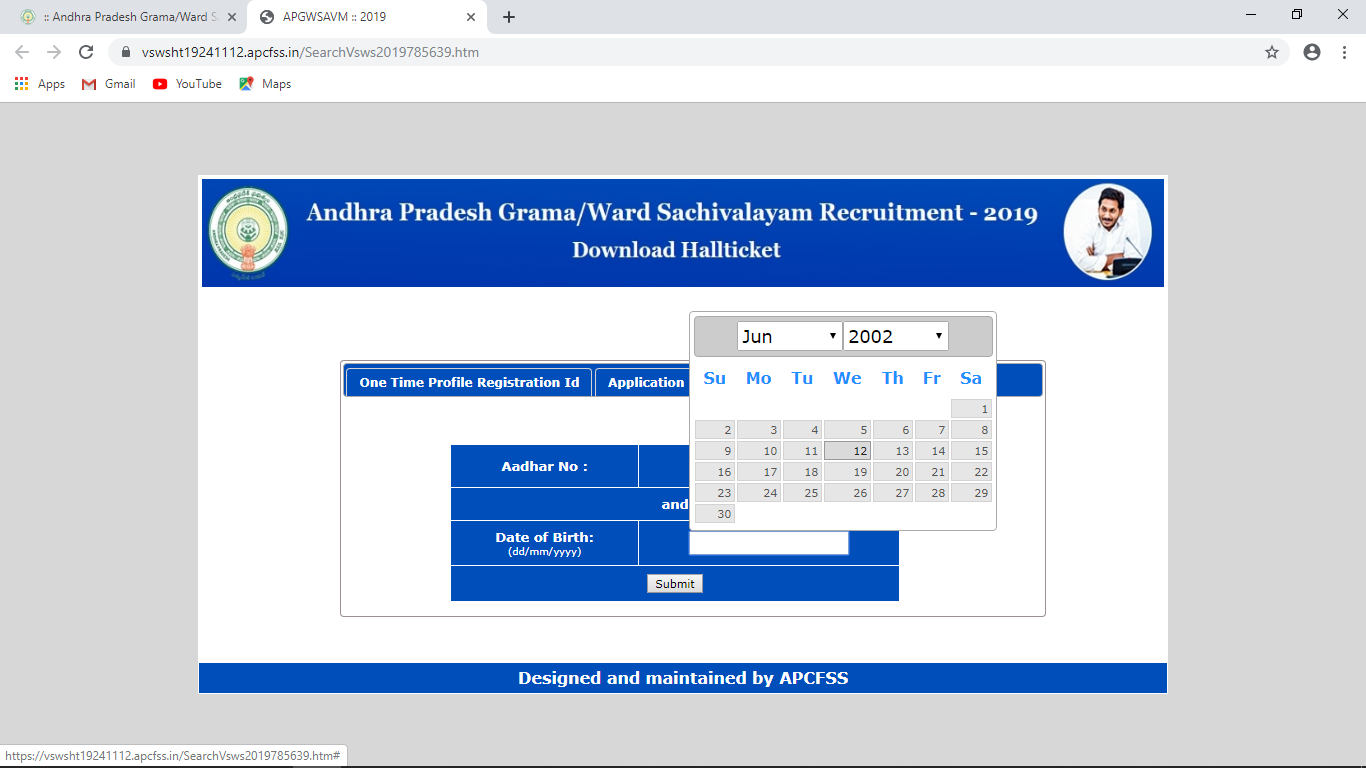
Task: Reload the current page
Action: click(85, 52)
